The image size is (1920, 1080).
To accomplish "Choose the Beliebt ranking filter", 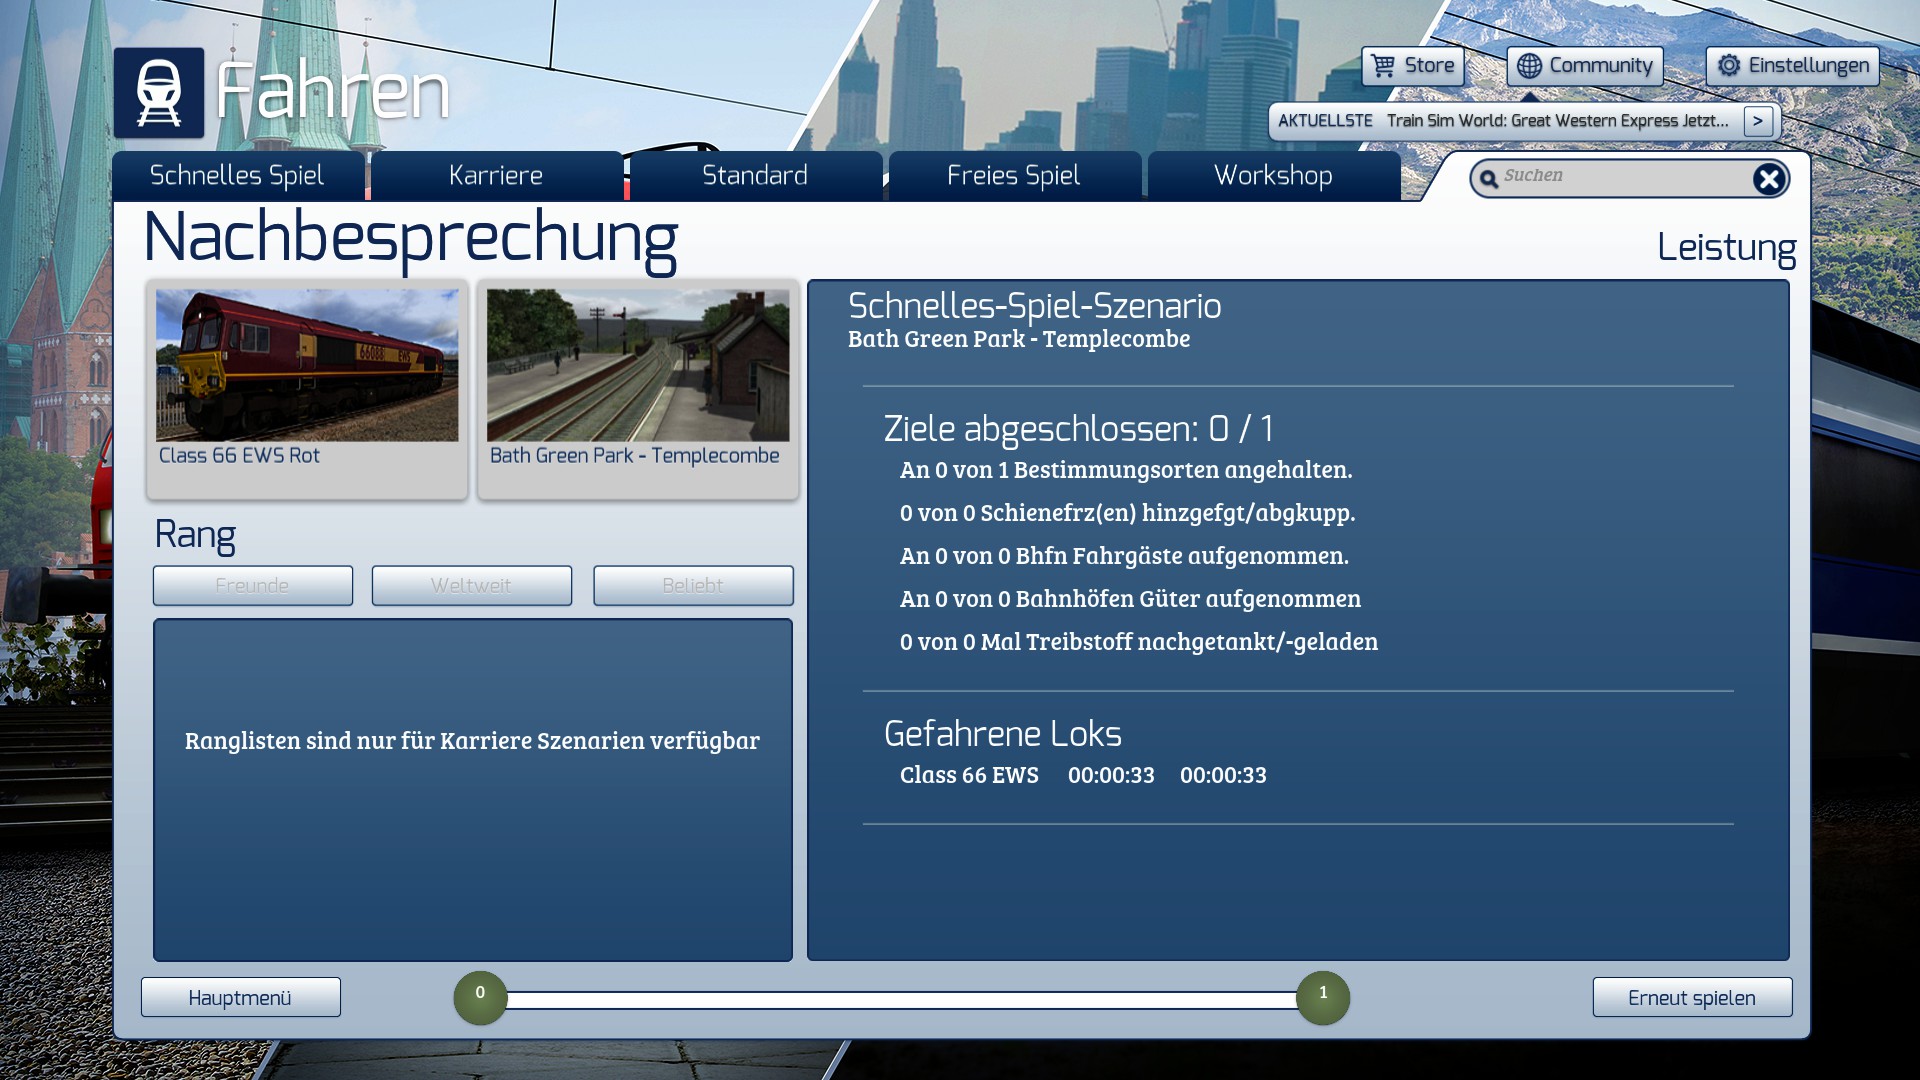I will click(x=692, y=586).
